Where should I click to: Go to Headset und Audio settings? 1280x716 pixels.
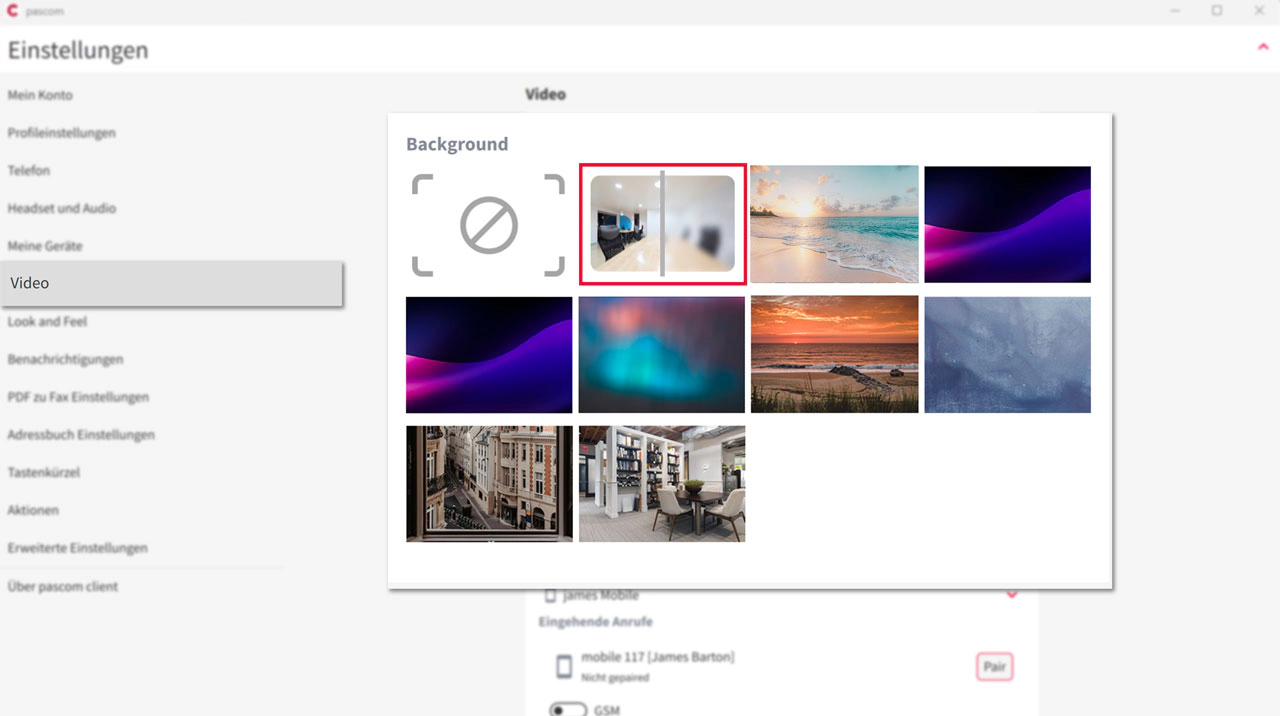tap(62, 208)
